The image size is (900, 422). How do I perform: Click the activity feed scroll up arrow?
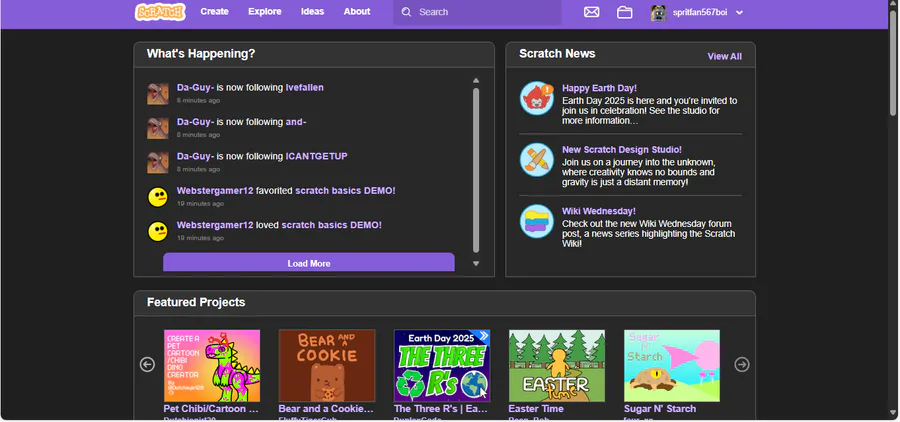coord(476,81)
